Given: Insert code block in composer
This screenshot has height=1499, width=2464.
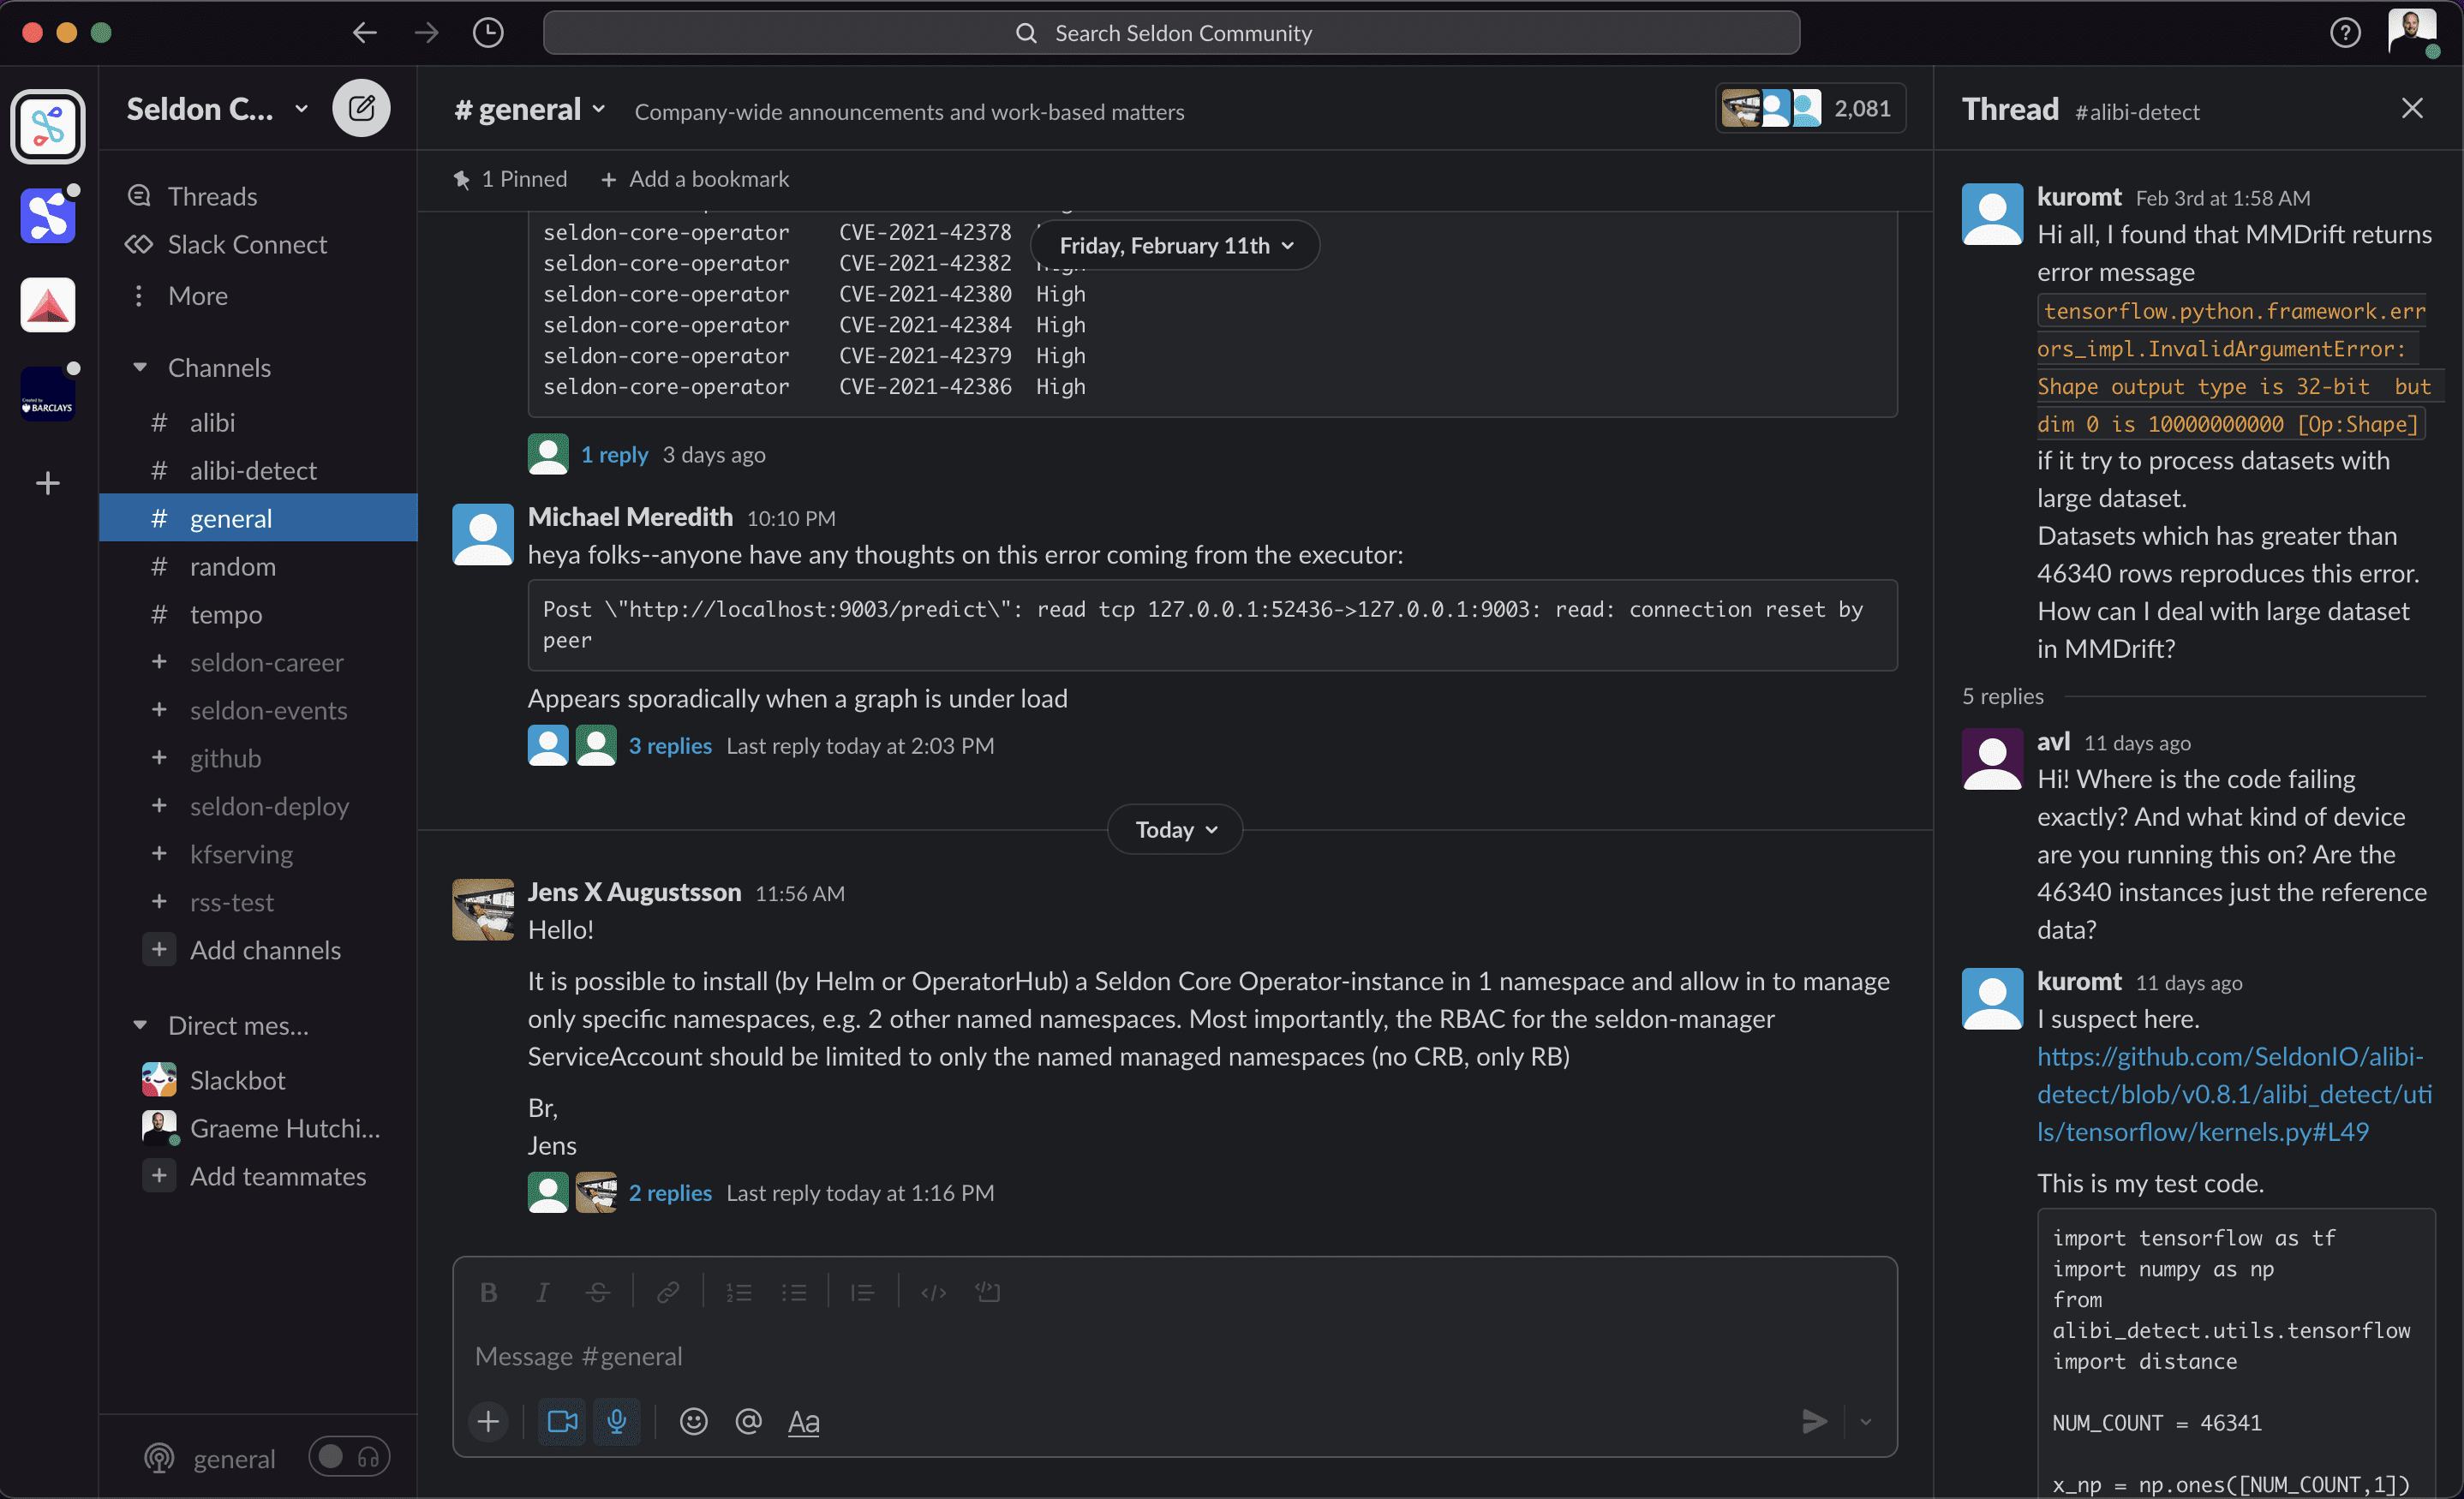Looking at the screenshot, I should pos(988,1292).
